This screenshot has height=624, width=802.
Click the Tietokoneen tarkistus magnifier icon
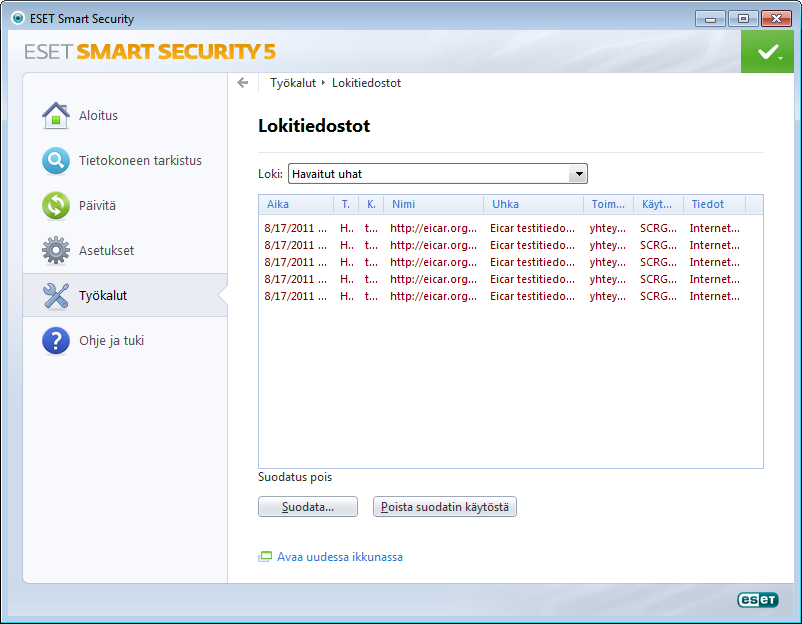[56, 161]
